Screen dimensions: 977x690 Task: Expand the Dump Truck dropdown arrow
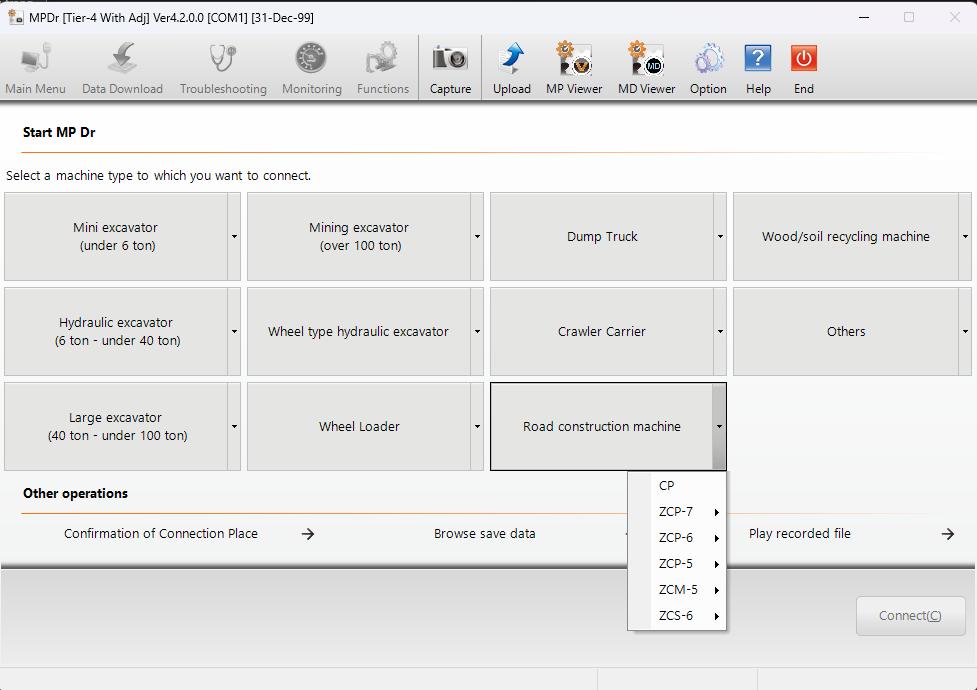click(x=720, y=237)
